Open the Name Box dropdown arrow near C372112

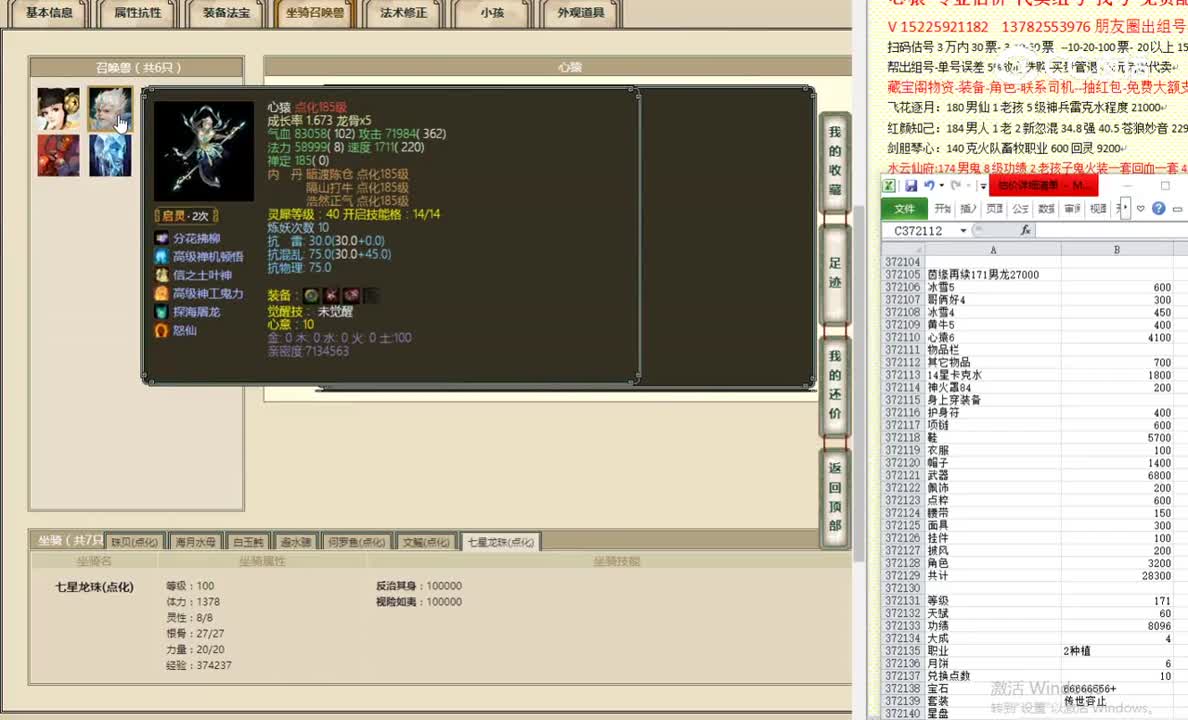[x=963, y=230]
